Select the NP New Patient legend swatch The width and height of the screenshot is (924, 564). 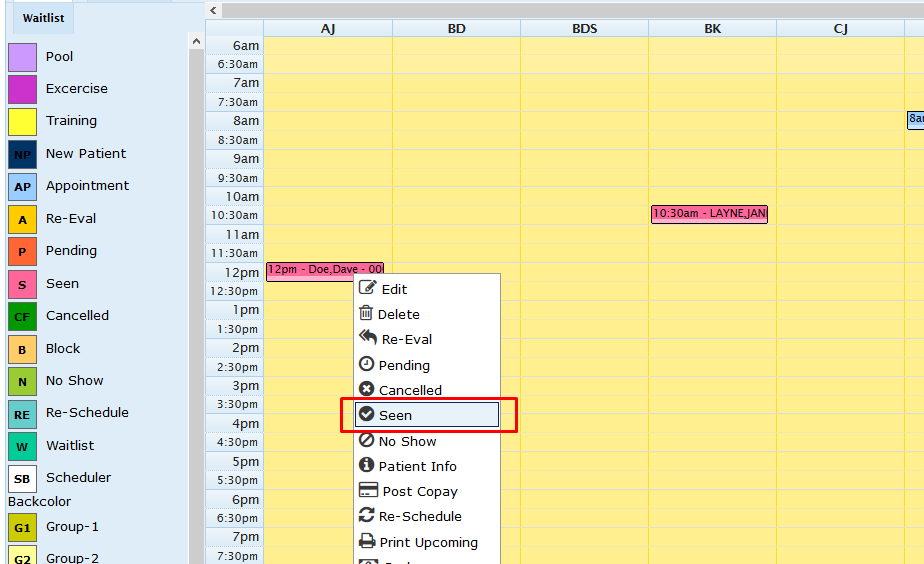point(22,154)
